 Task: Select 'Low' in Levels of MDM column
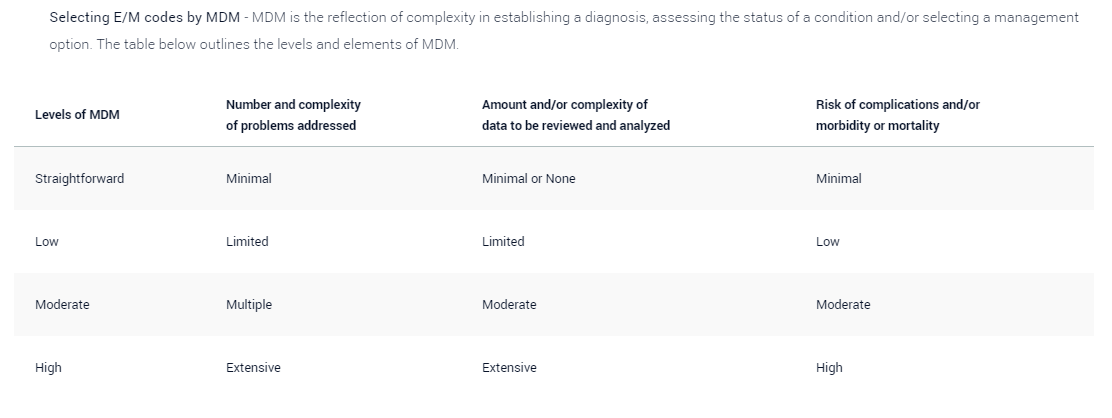(47, 242)
